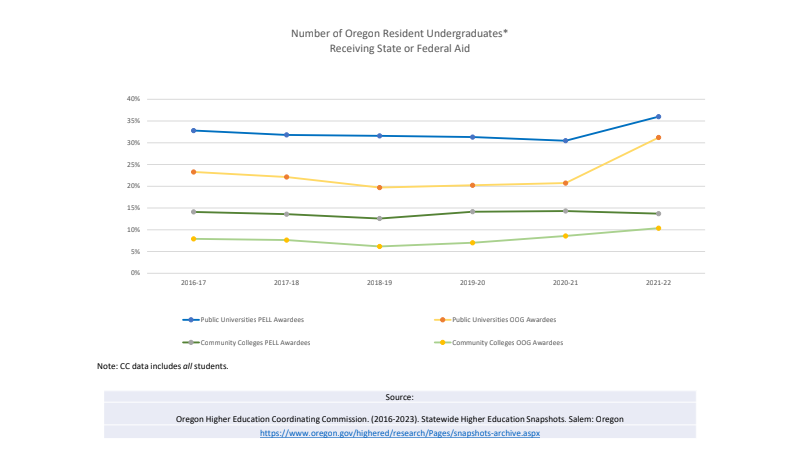The height and width of the screenshot is (450, 800).
Task: Select the yellow marker at 2018-19
Action: [379, 246]
